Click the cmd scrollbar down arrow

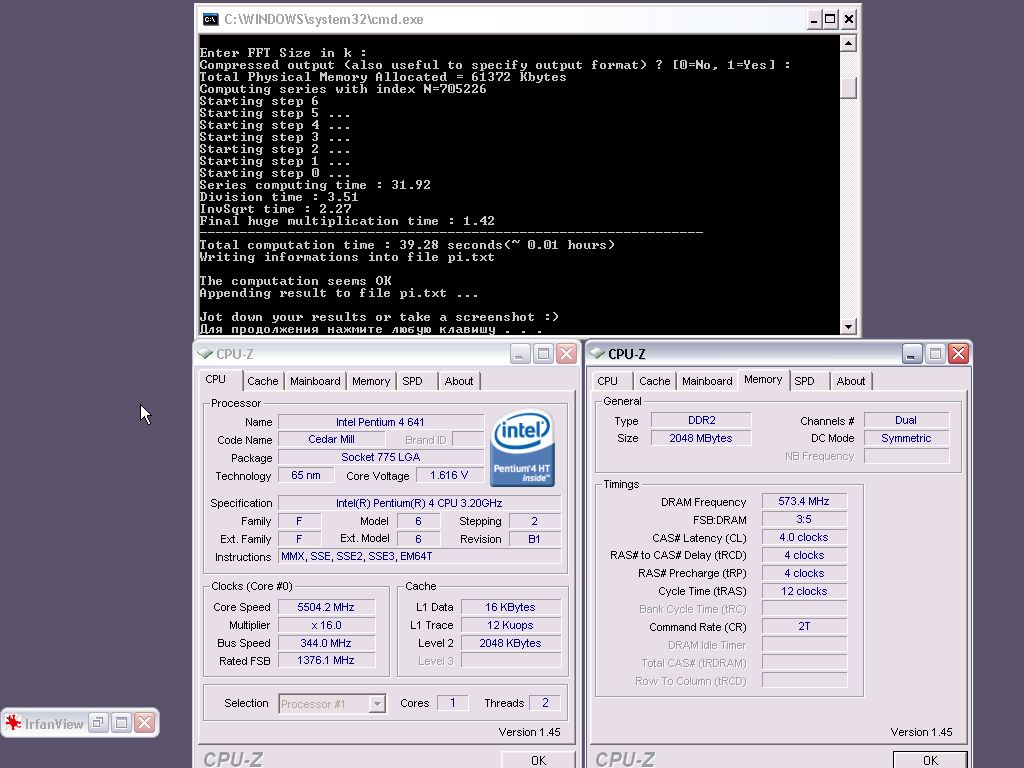click(x=848, y=326)
